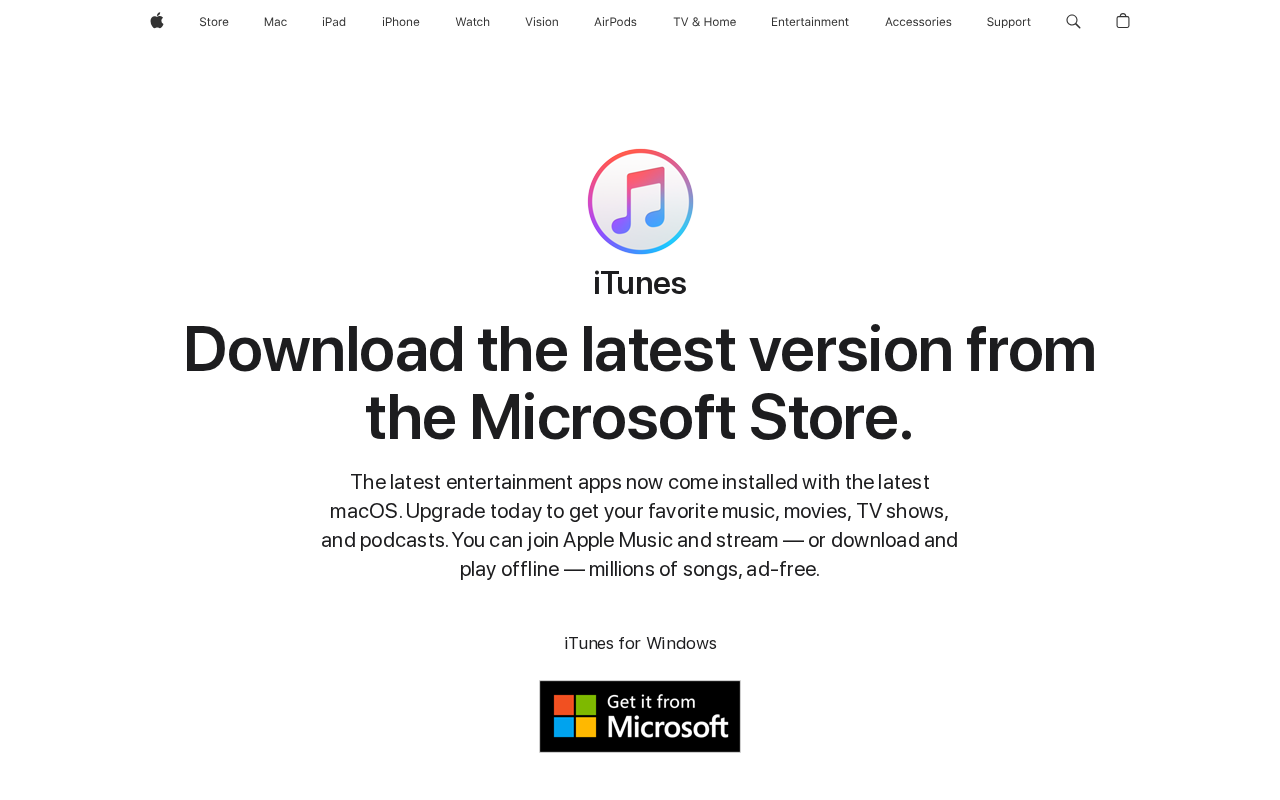This screenshot has height=800, width=1280.
Task: Click the iTunes music note logo
Action: 640,201
